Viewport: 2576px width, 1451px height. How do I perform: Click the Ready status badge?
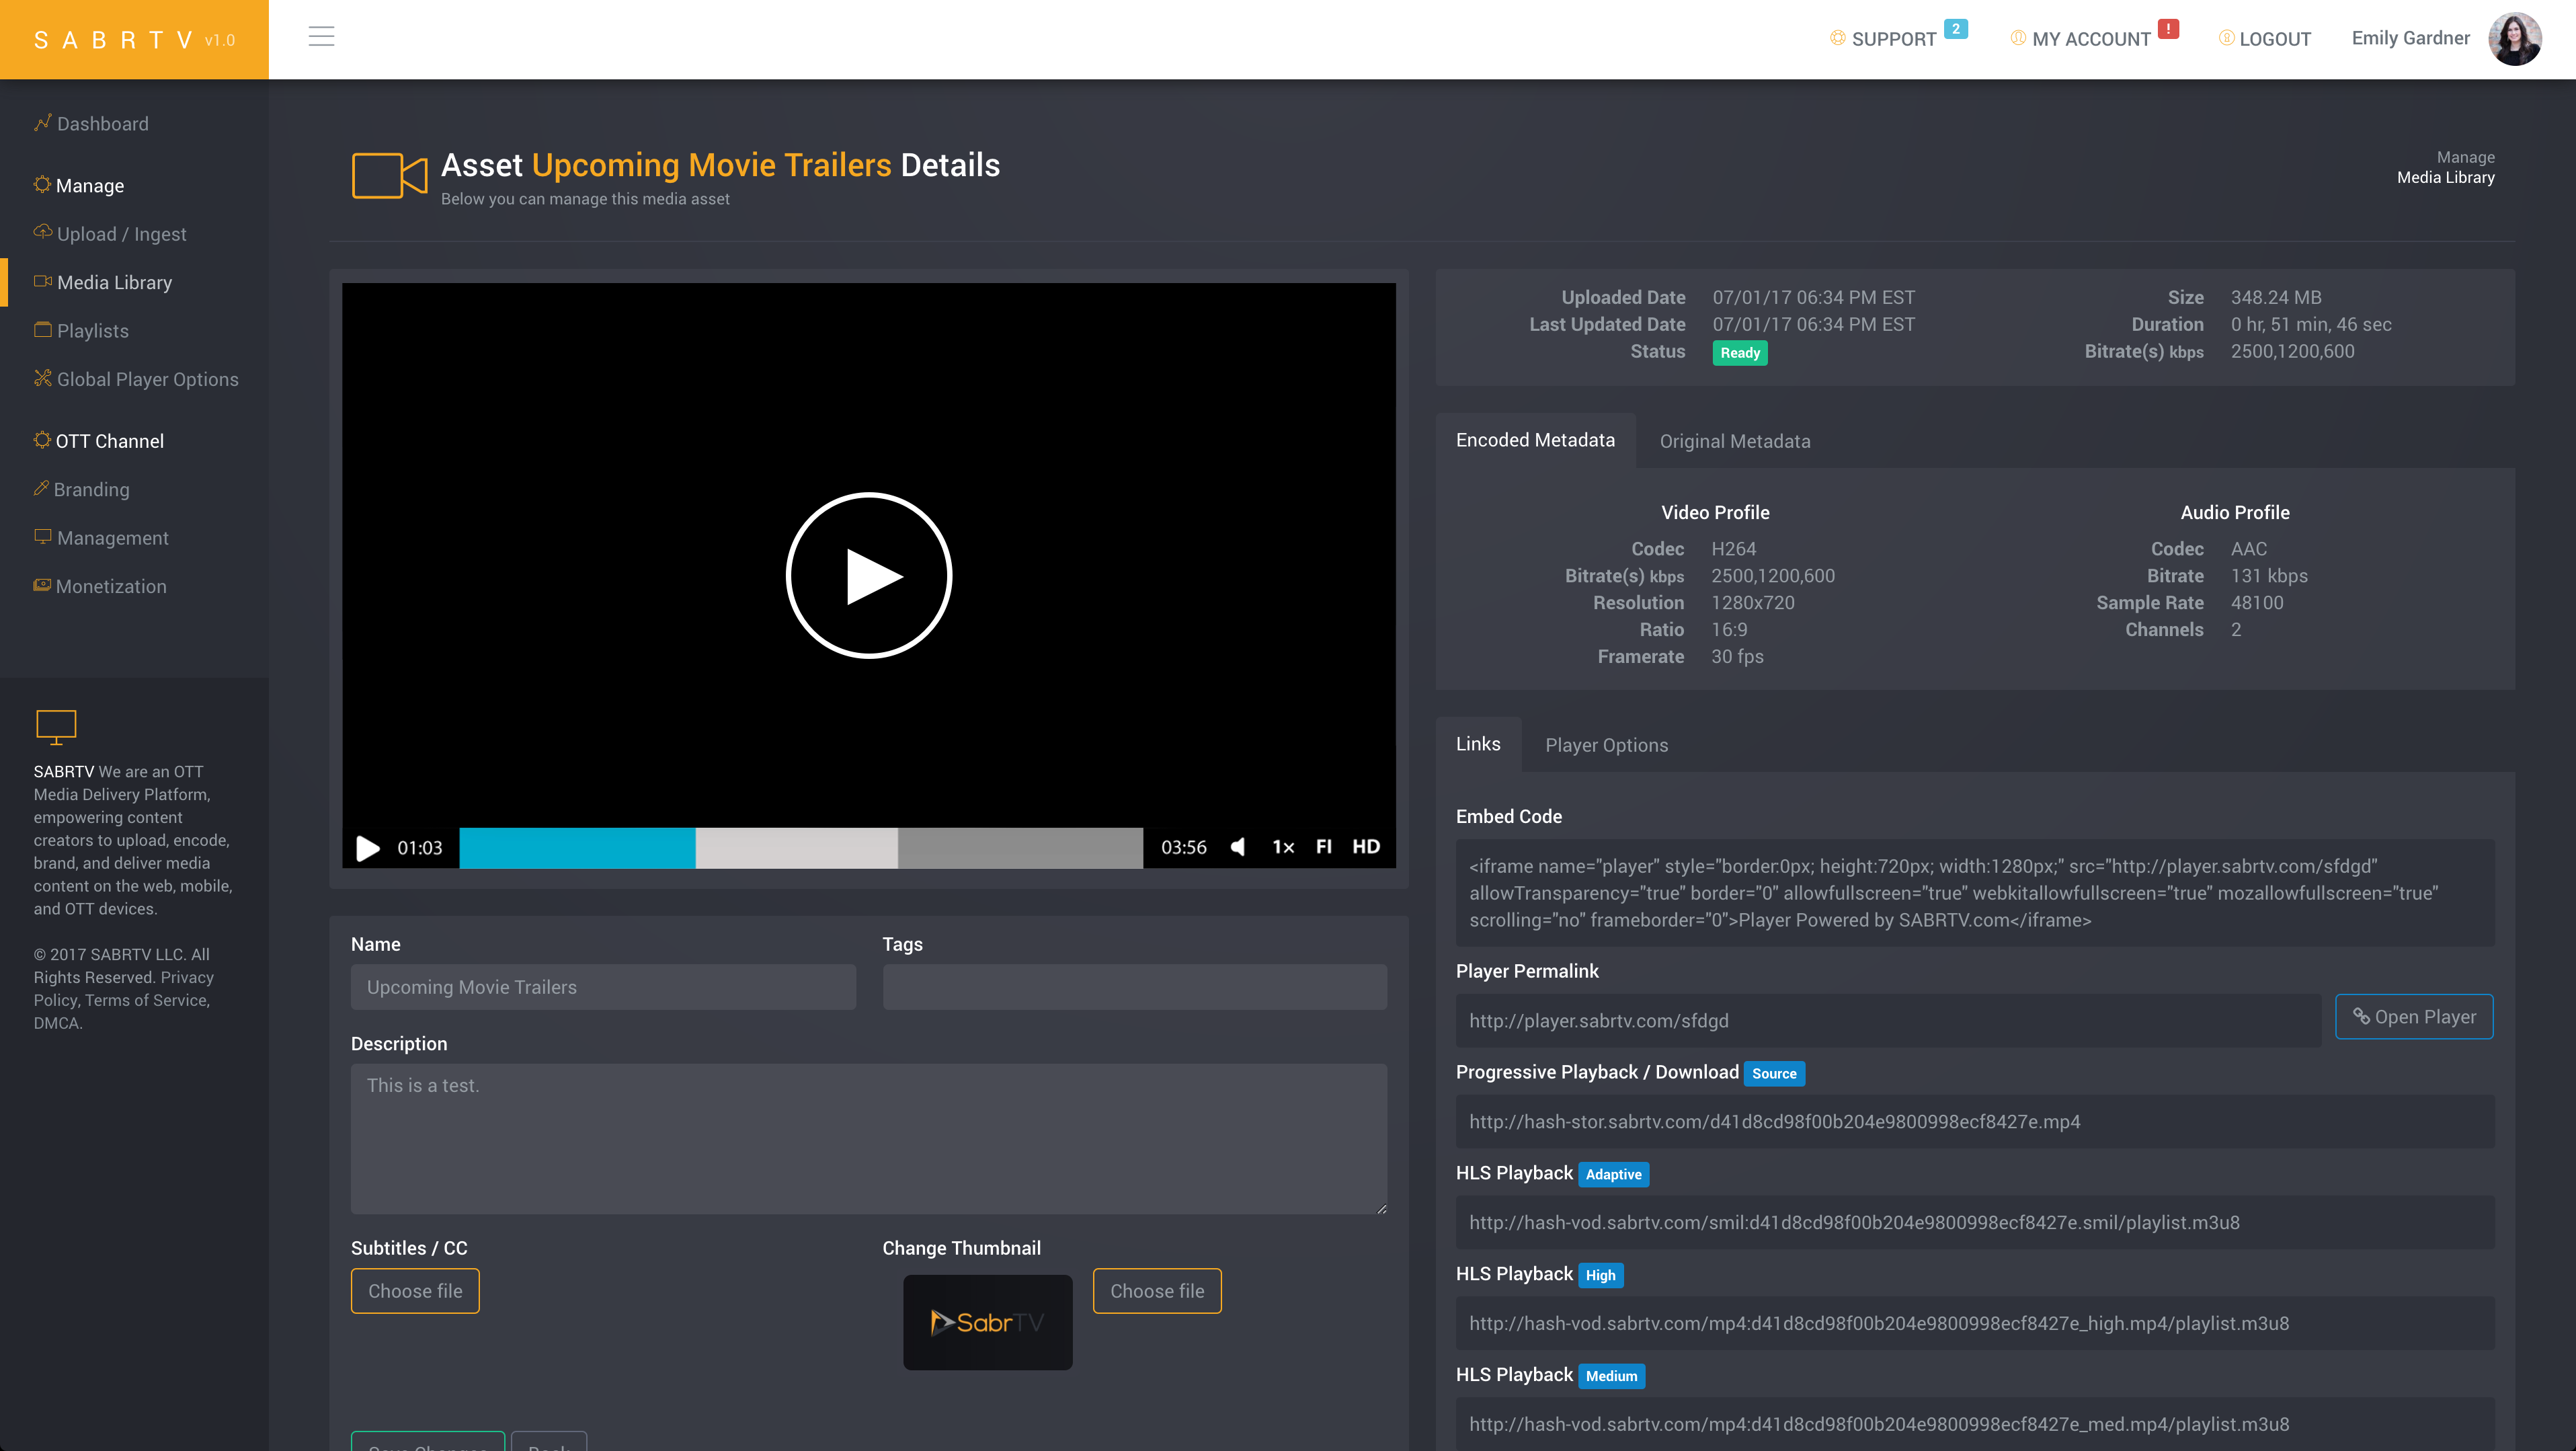click(1740, 353)
